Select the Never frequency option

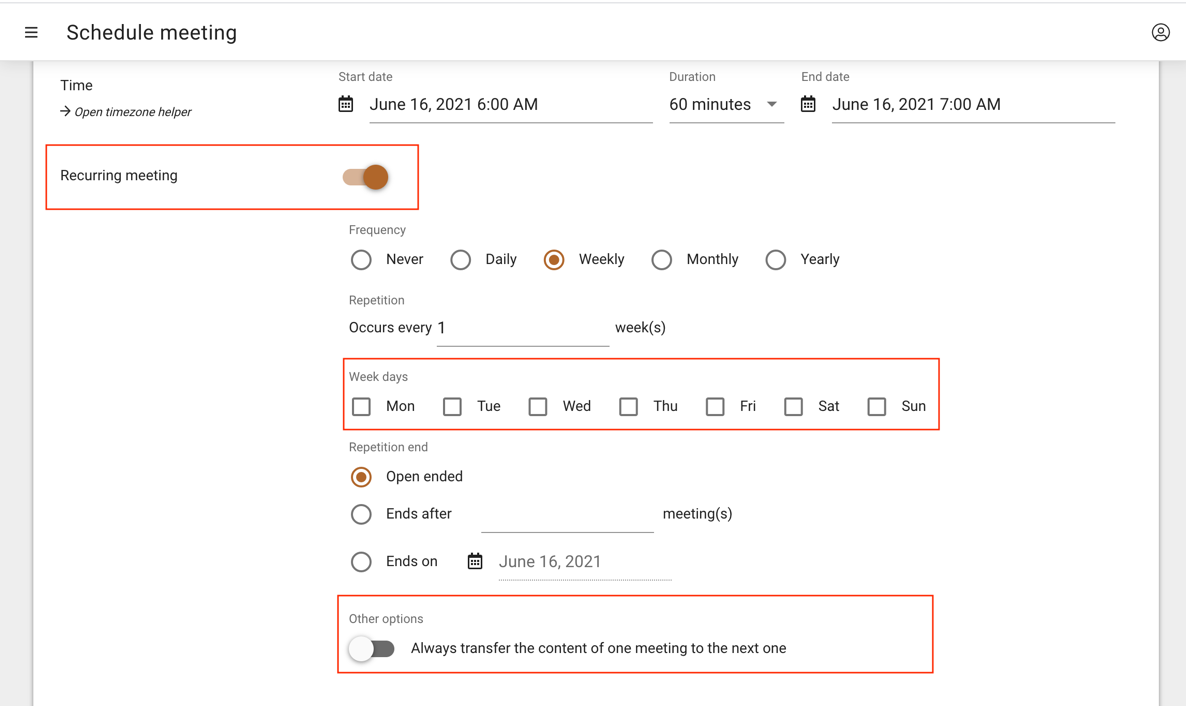click(361, 260)
